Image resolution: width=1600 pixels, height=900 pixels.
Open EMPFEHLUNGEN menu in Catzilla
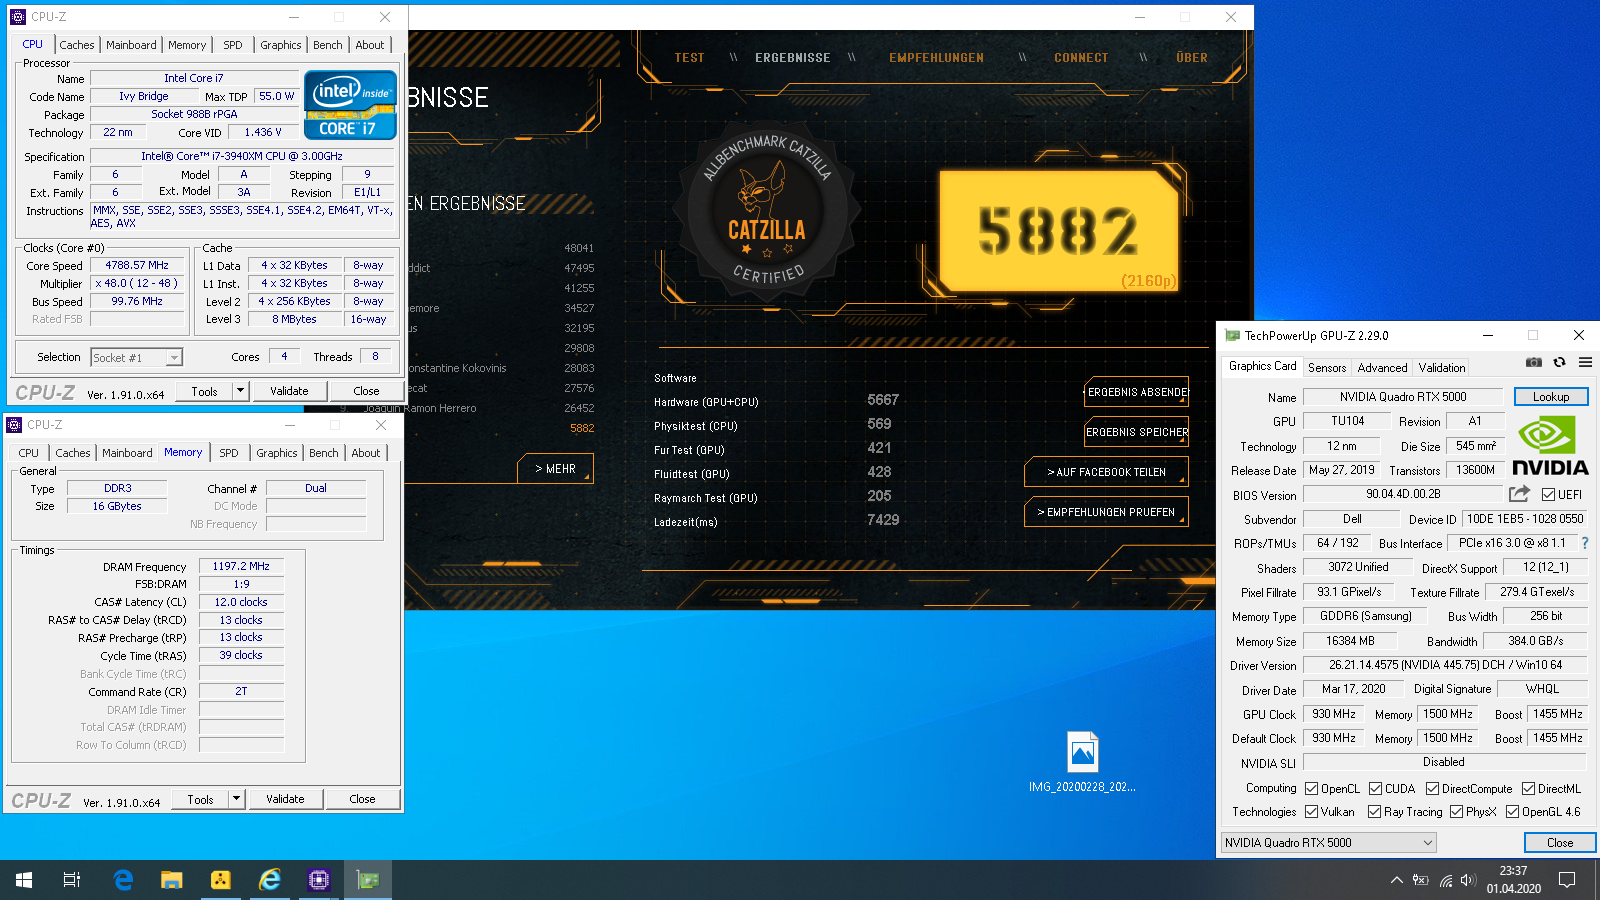936,58
